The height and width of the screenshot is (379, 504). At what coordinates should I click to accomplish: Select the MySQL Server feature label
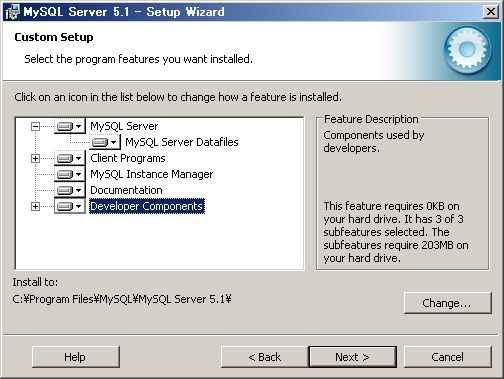124,126
